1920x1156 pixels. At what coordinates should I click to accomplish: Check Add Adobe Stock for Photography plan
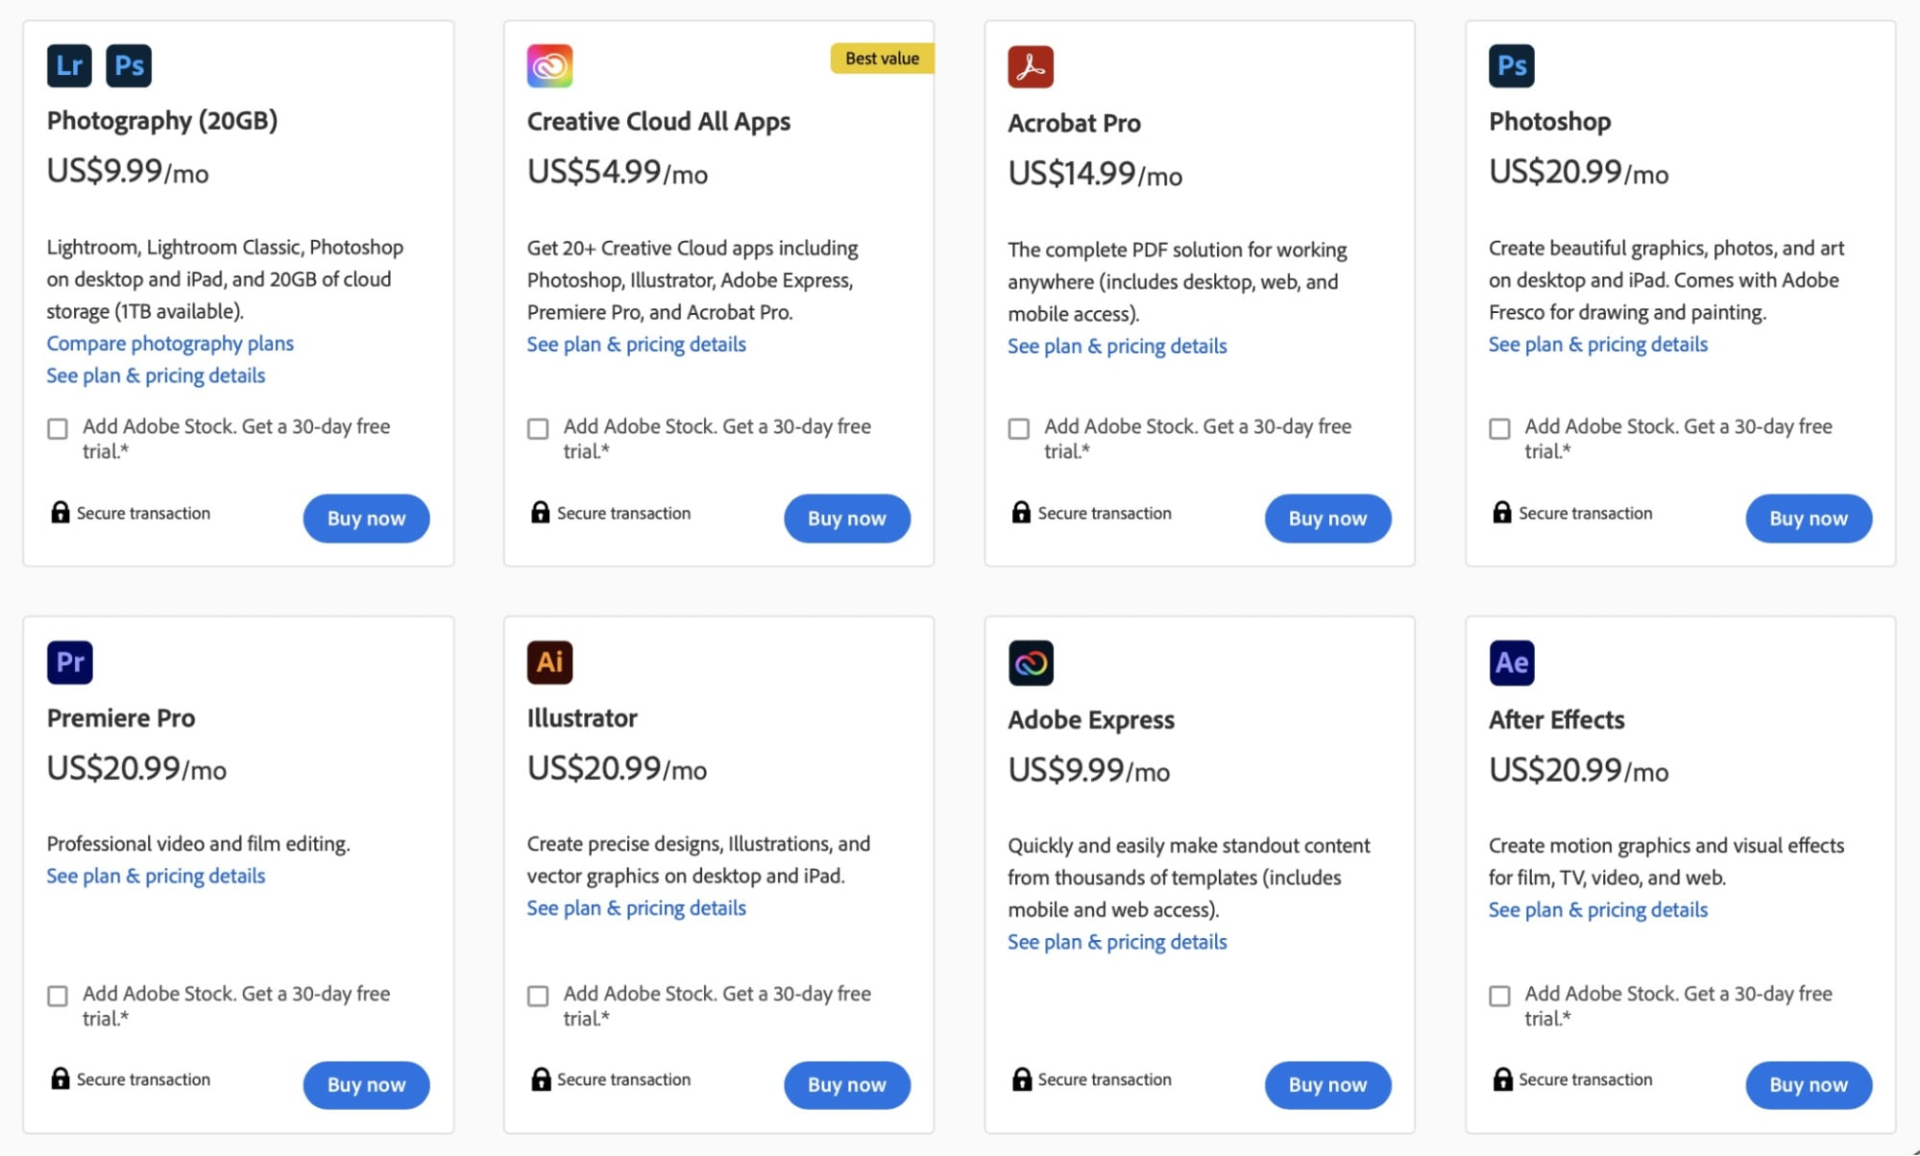58,429
